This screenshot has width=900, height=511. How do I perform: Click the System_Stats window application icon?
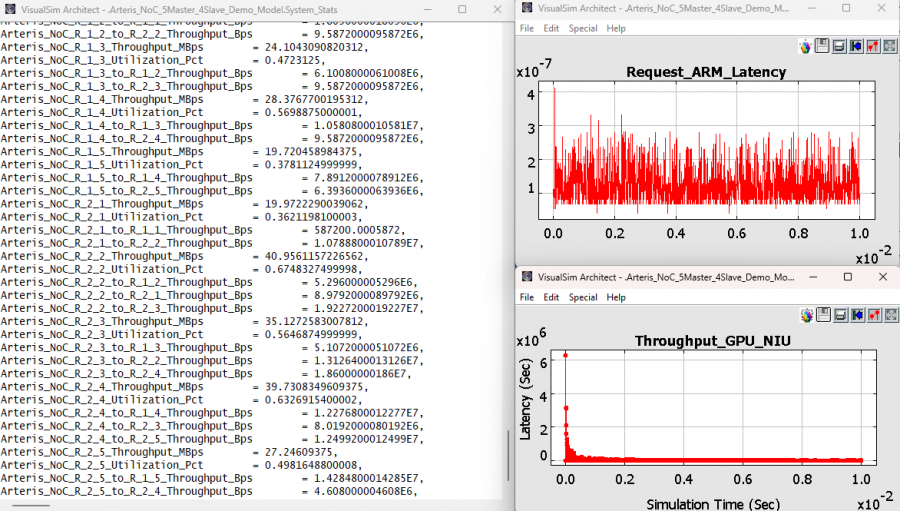[11, 8]
